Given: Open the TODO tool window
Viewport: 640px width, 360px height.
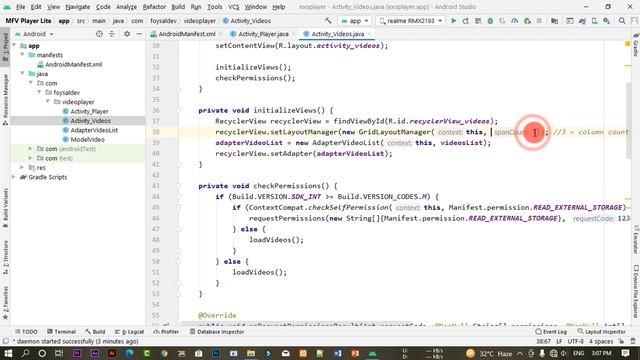Looking at the screenshot, I should click(x=26, y=332).
